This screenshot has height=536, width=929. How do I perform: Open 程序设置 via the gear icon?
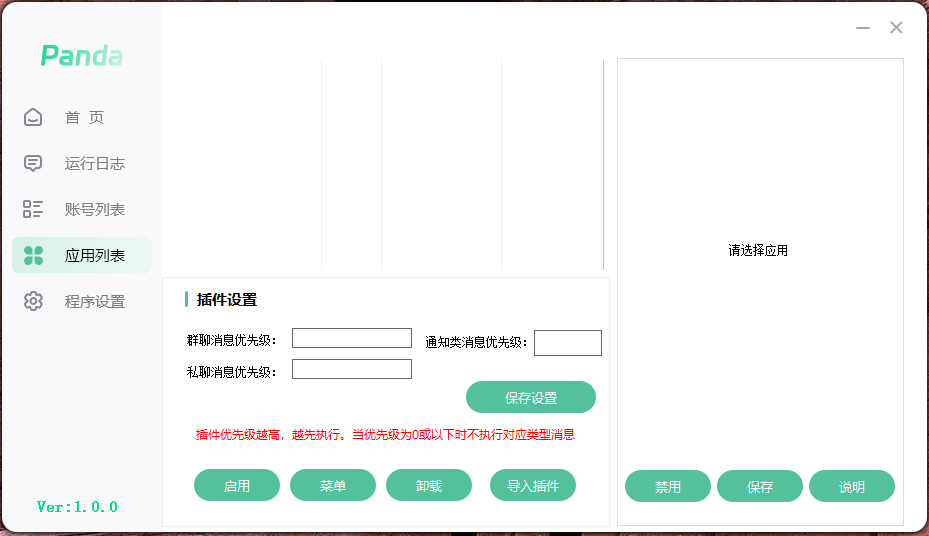click(33, 301)
